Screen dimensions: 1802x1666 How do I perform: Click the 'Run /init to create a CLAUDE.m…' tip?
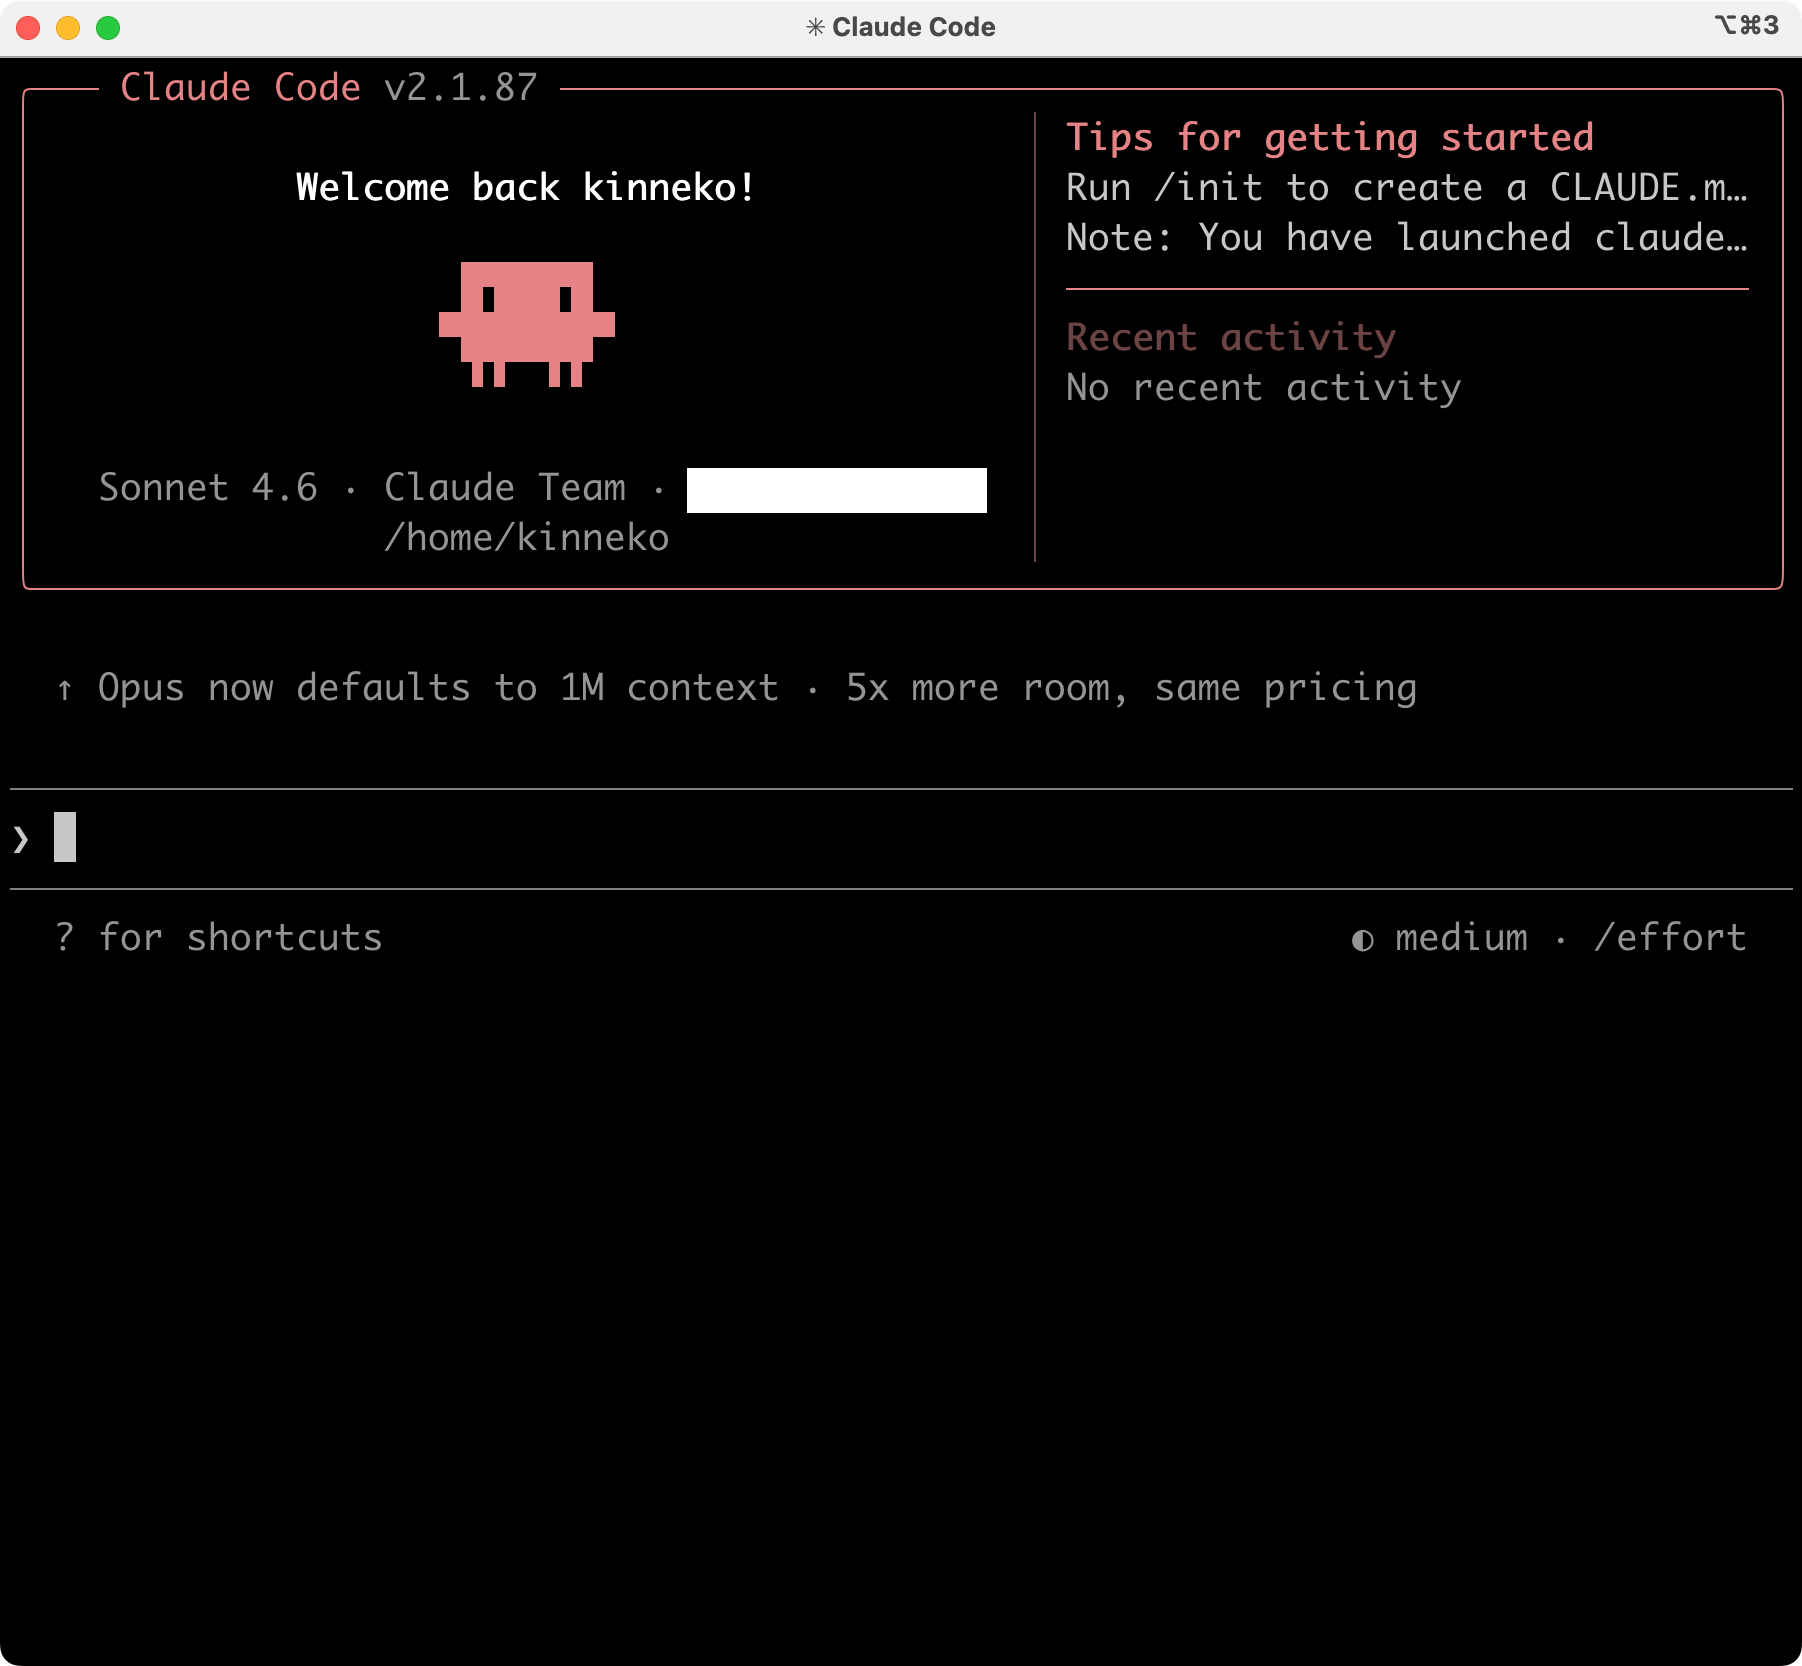1407,188
